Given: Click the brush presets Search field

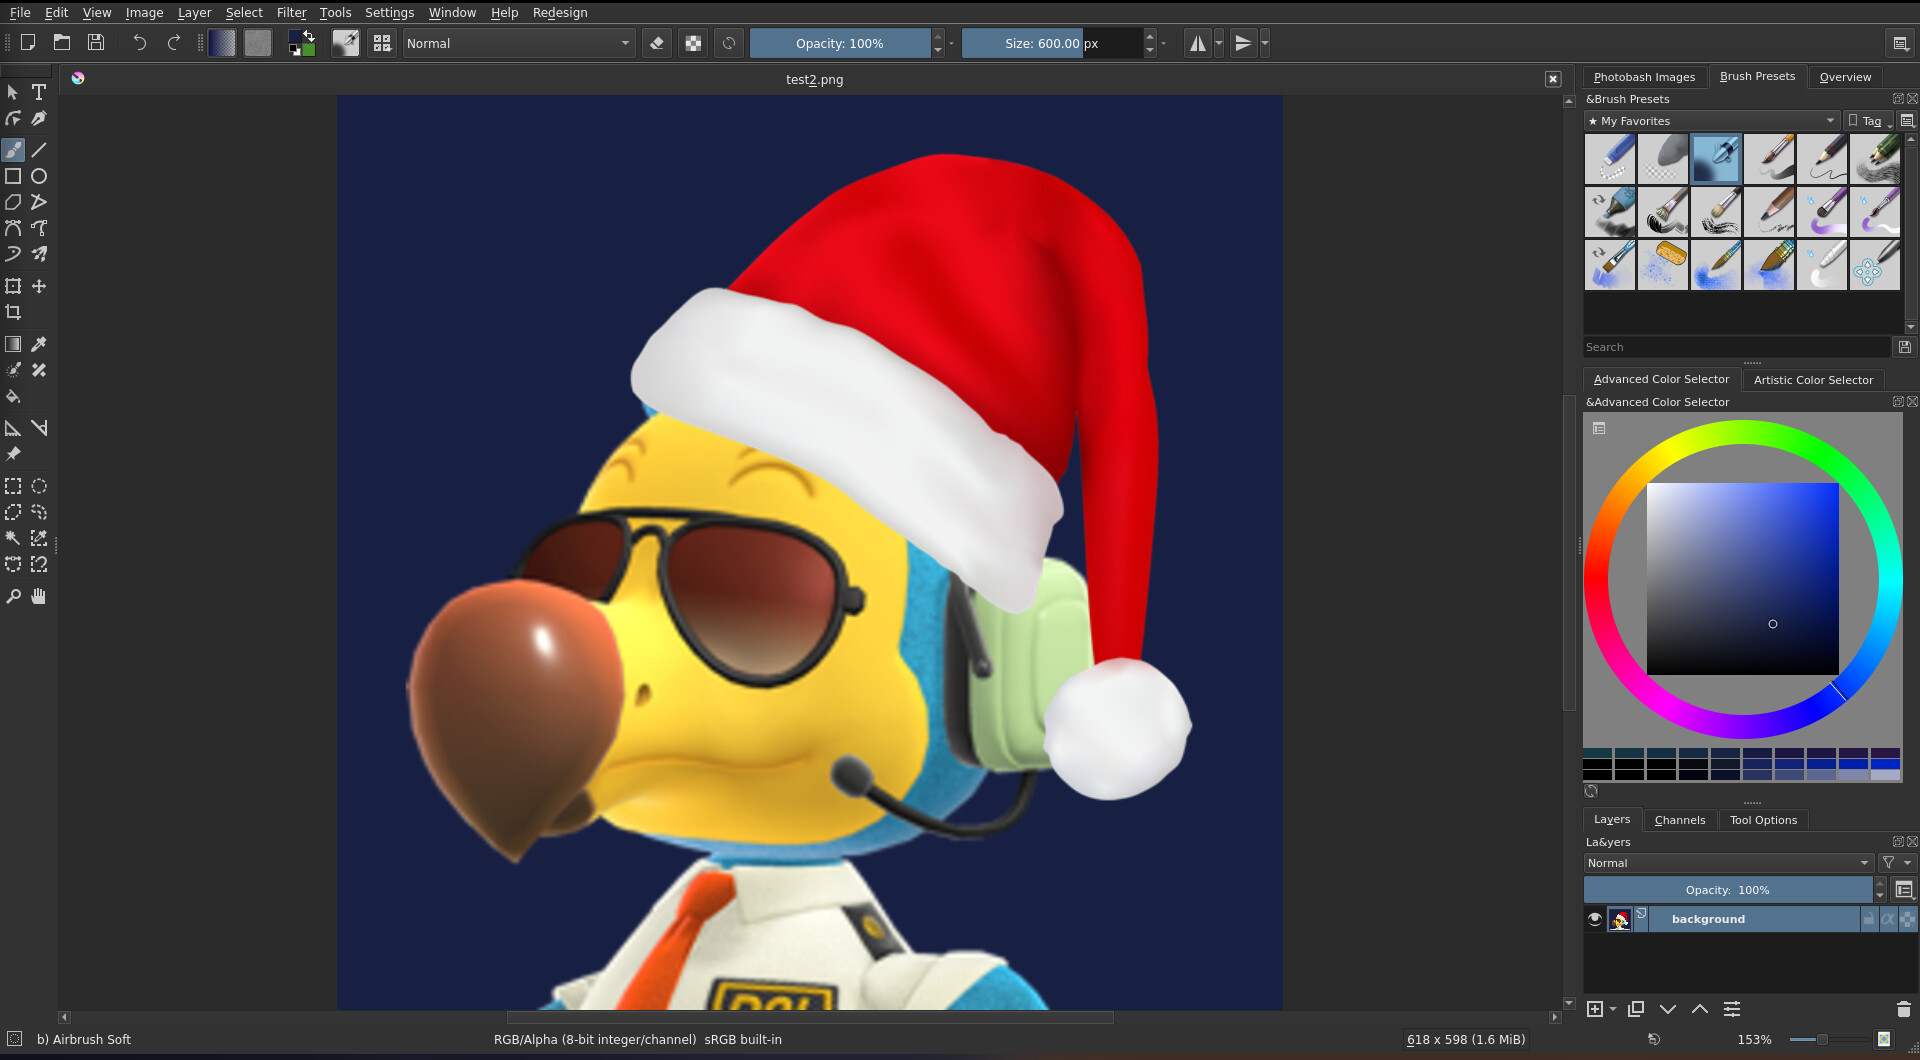Looking at the screenshot, I should point(1737,347).
